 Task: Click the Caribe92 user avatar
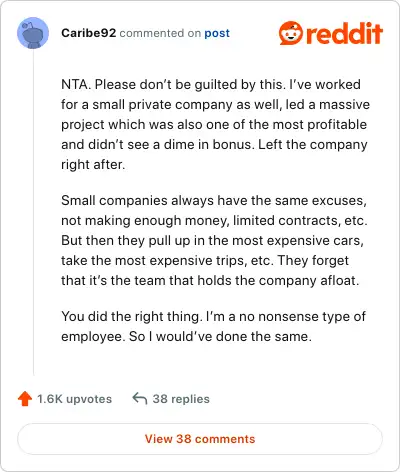[33, 33]
